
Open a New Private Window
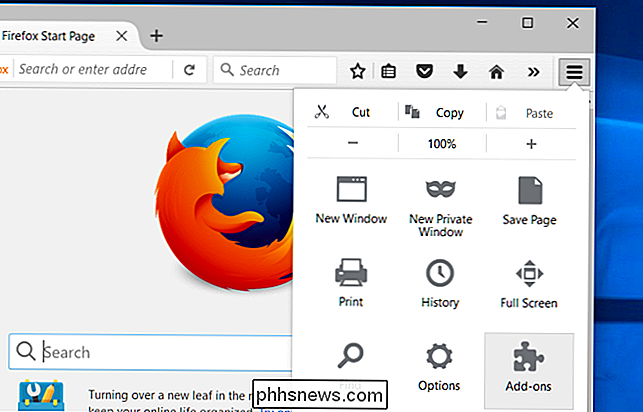[x=441, y=207]
